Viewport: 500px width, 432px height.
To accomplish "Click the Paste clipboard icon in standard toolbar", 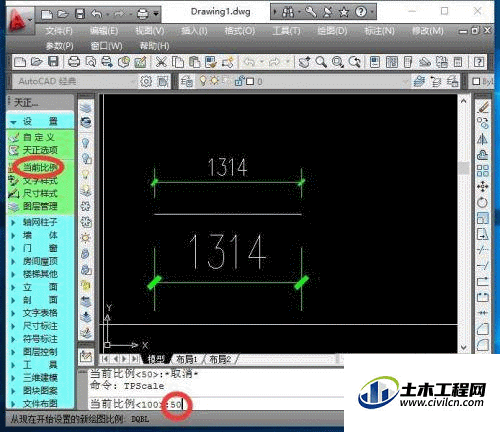I will coord(194,62).
